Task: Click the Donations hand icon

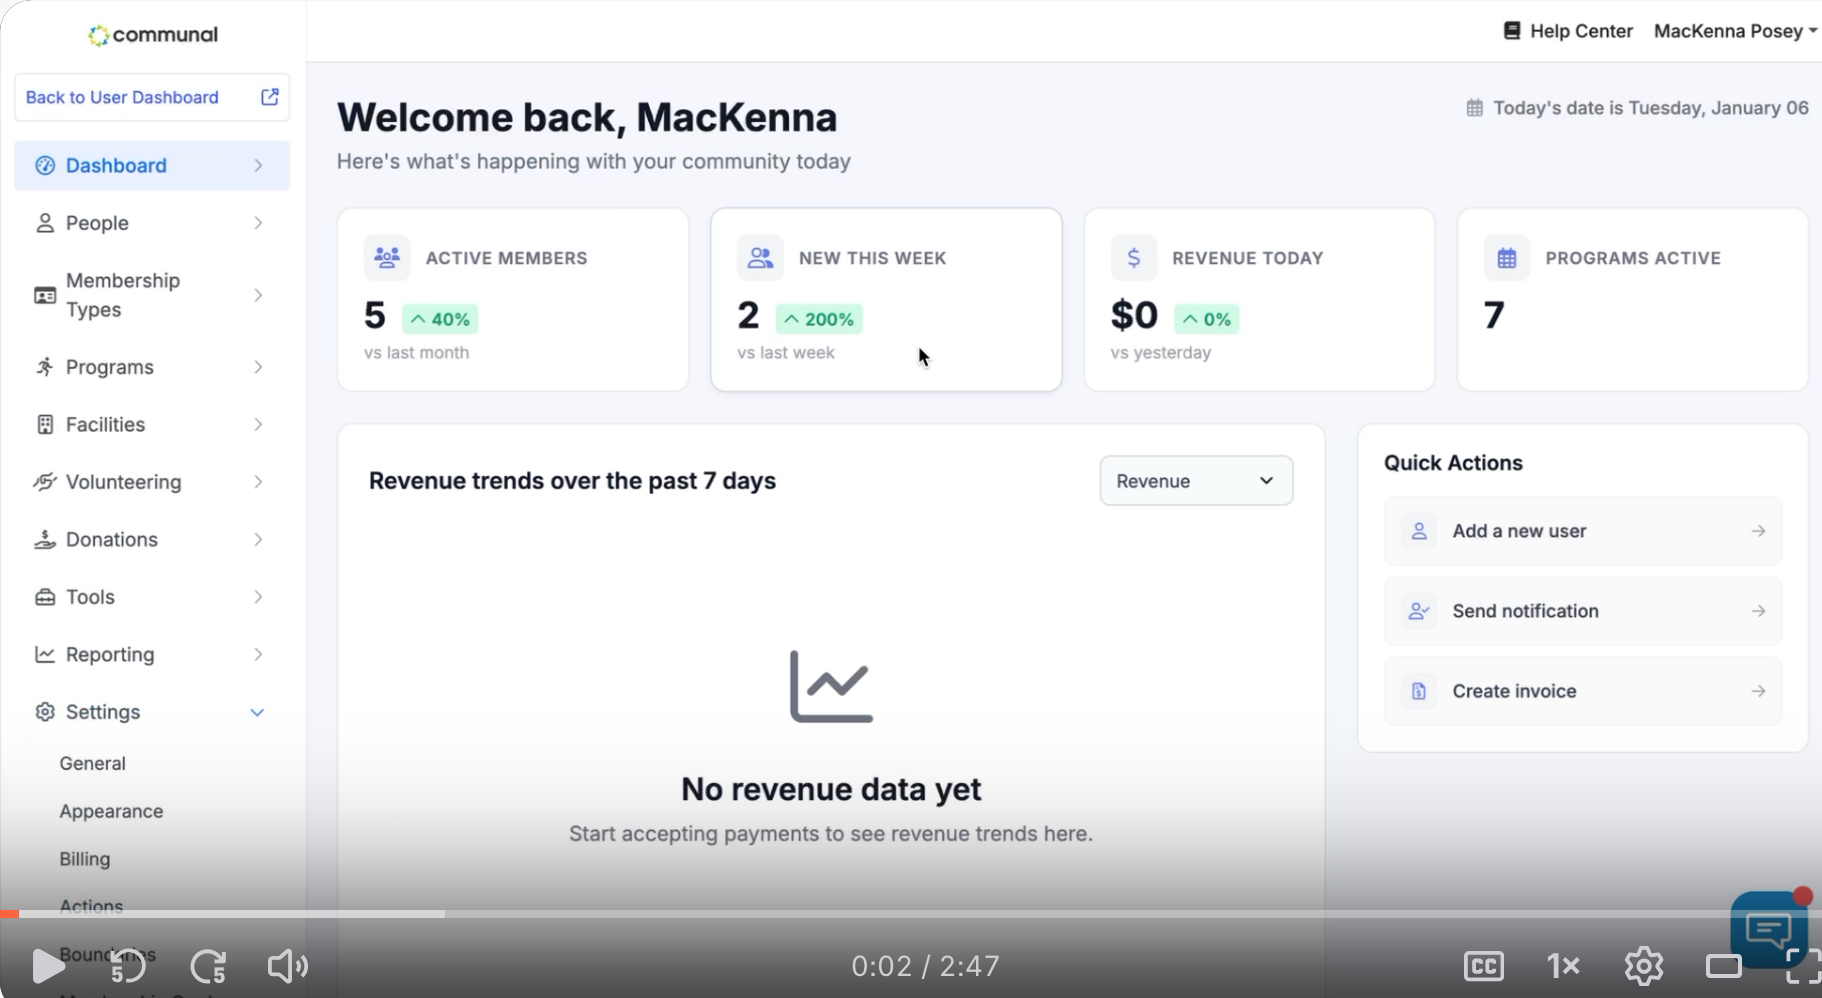Action: click(45, 539)
